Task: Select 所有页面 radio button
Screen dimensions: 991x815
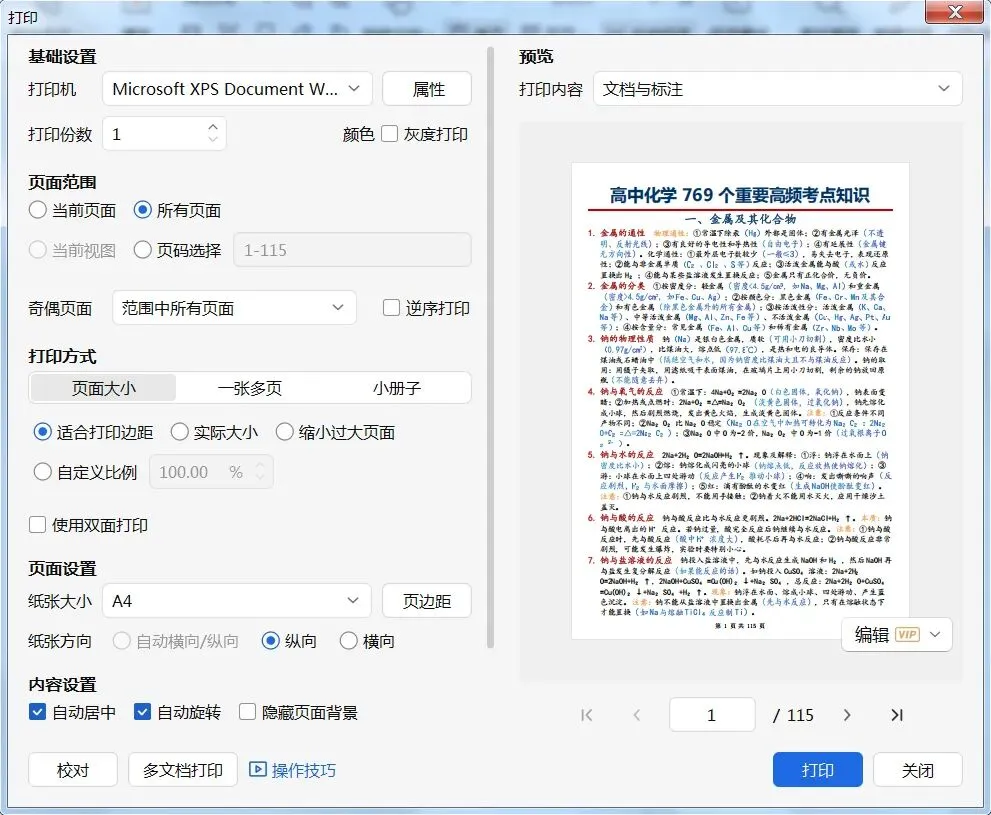Action: pyautogui.click(x=142, y=210)
